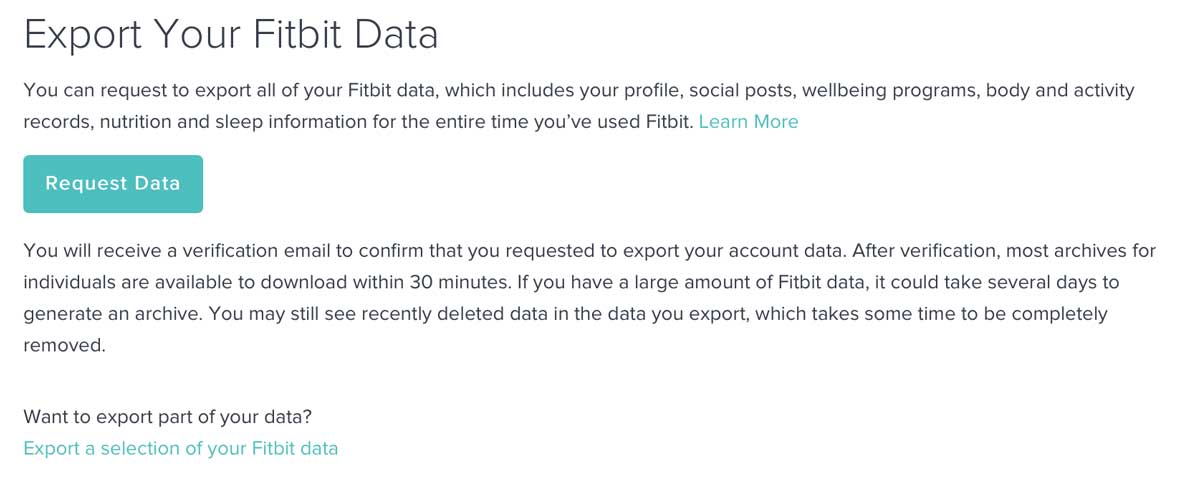
Task: Click the phrase 'body and activity'
Action: [x=1060, y=91]
